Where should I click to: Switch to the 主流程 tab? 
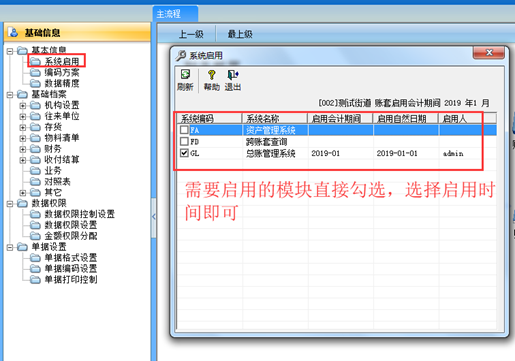(175, 14)
